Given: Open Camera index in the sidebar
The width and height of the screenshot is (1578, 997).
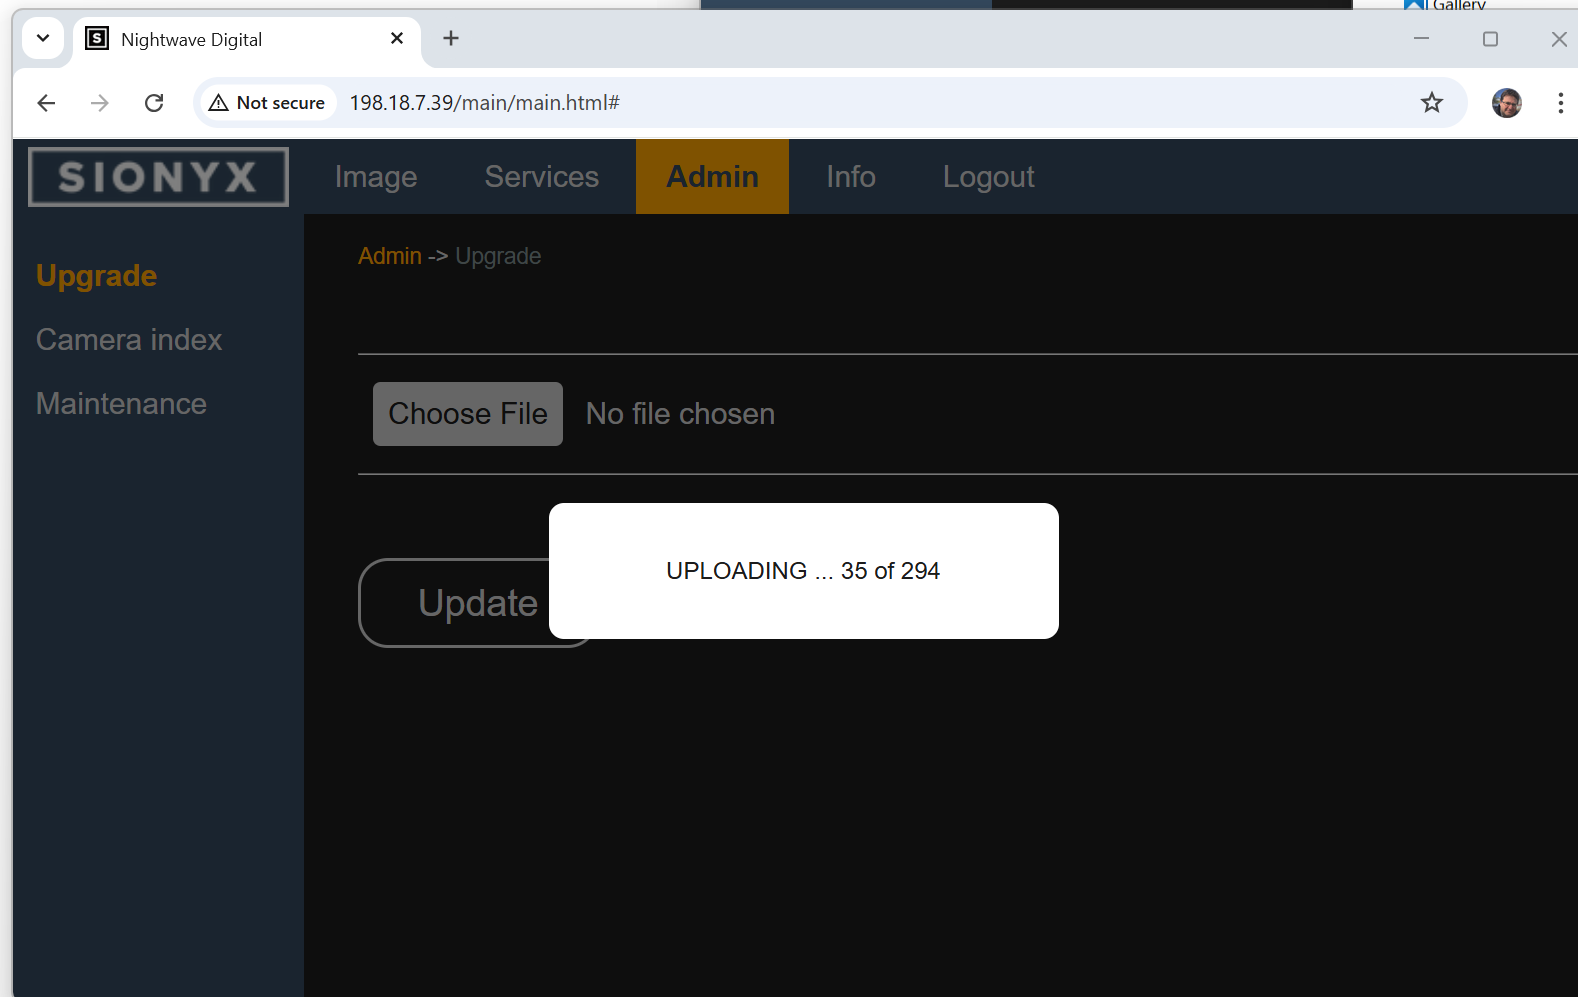Looking at the screenshot, I should (x=129, y=340).
